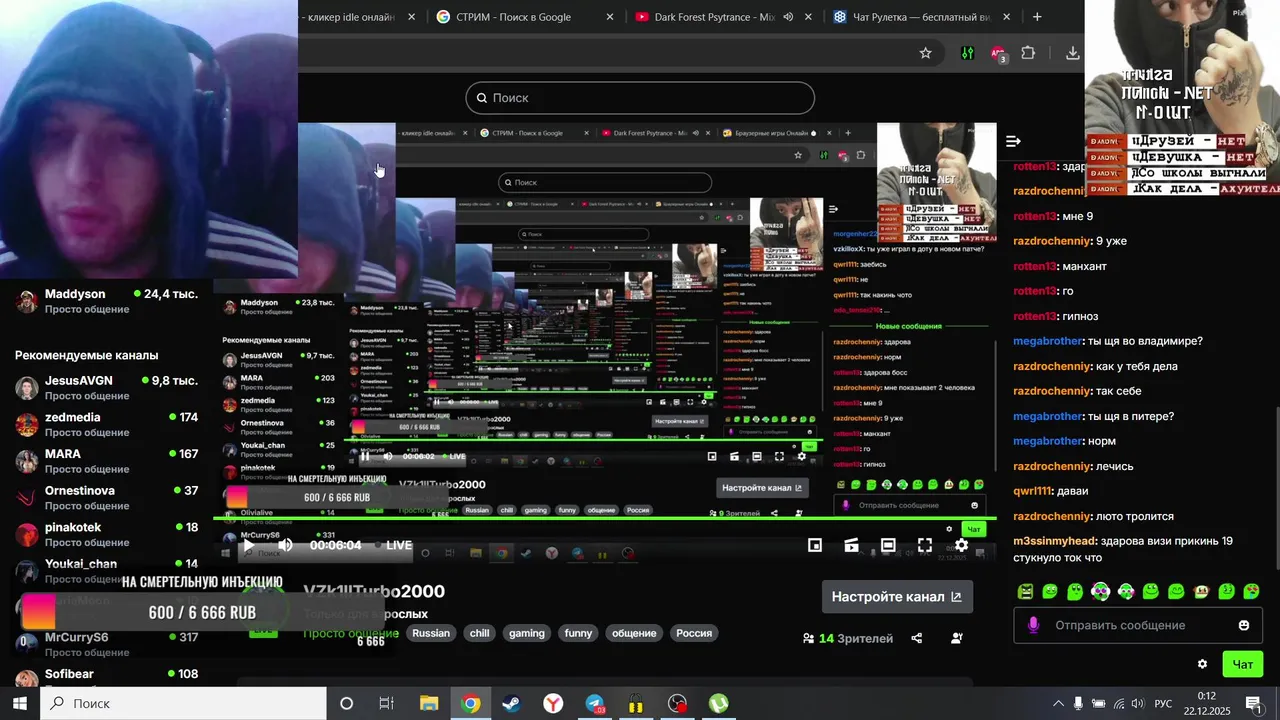Send the headphones purple-eyed emote
This screenshot has height=720, width=1280.
click(1100, 591)
